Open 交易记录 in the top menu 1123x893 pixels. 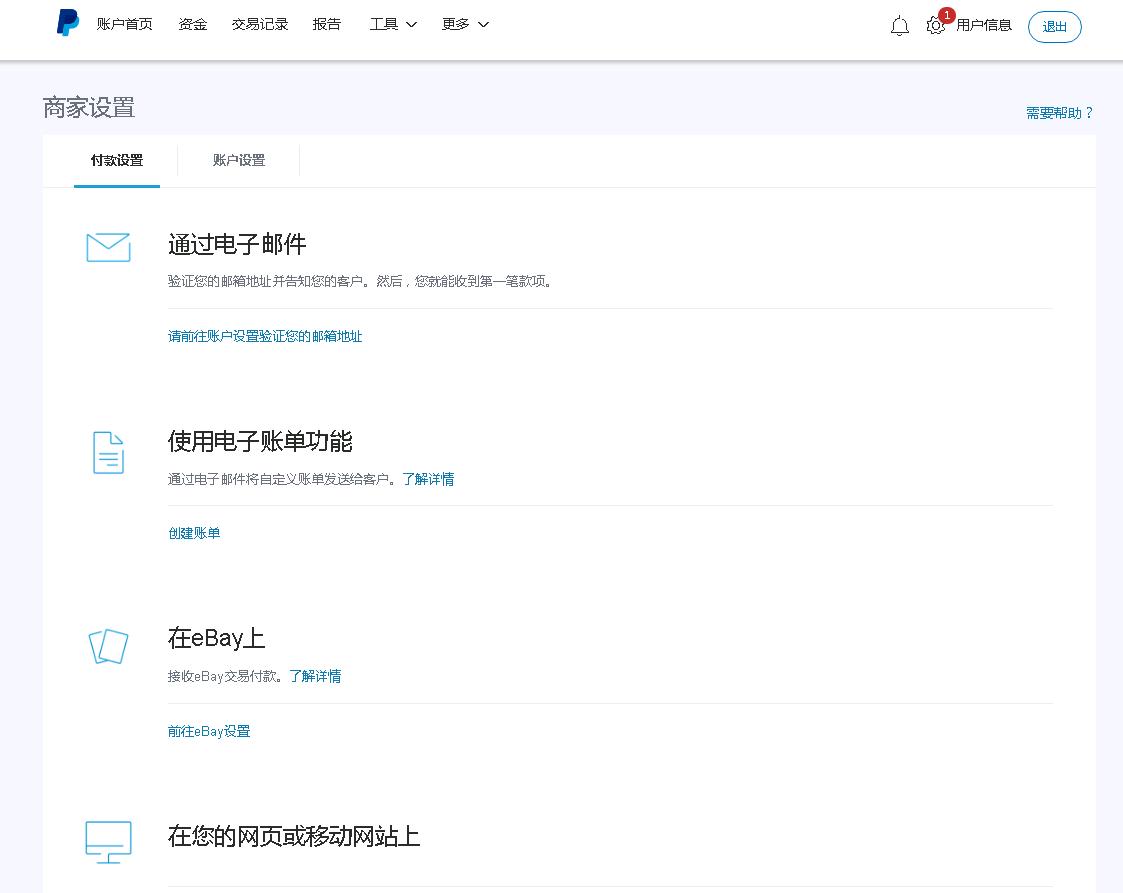(259, 24)
